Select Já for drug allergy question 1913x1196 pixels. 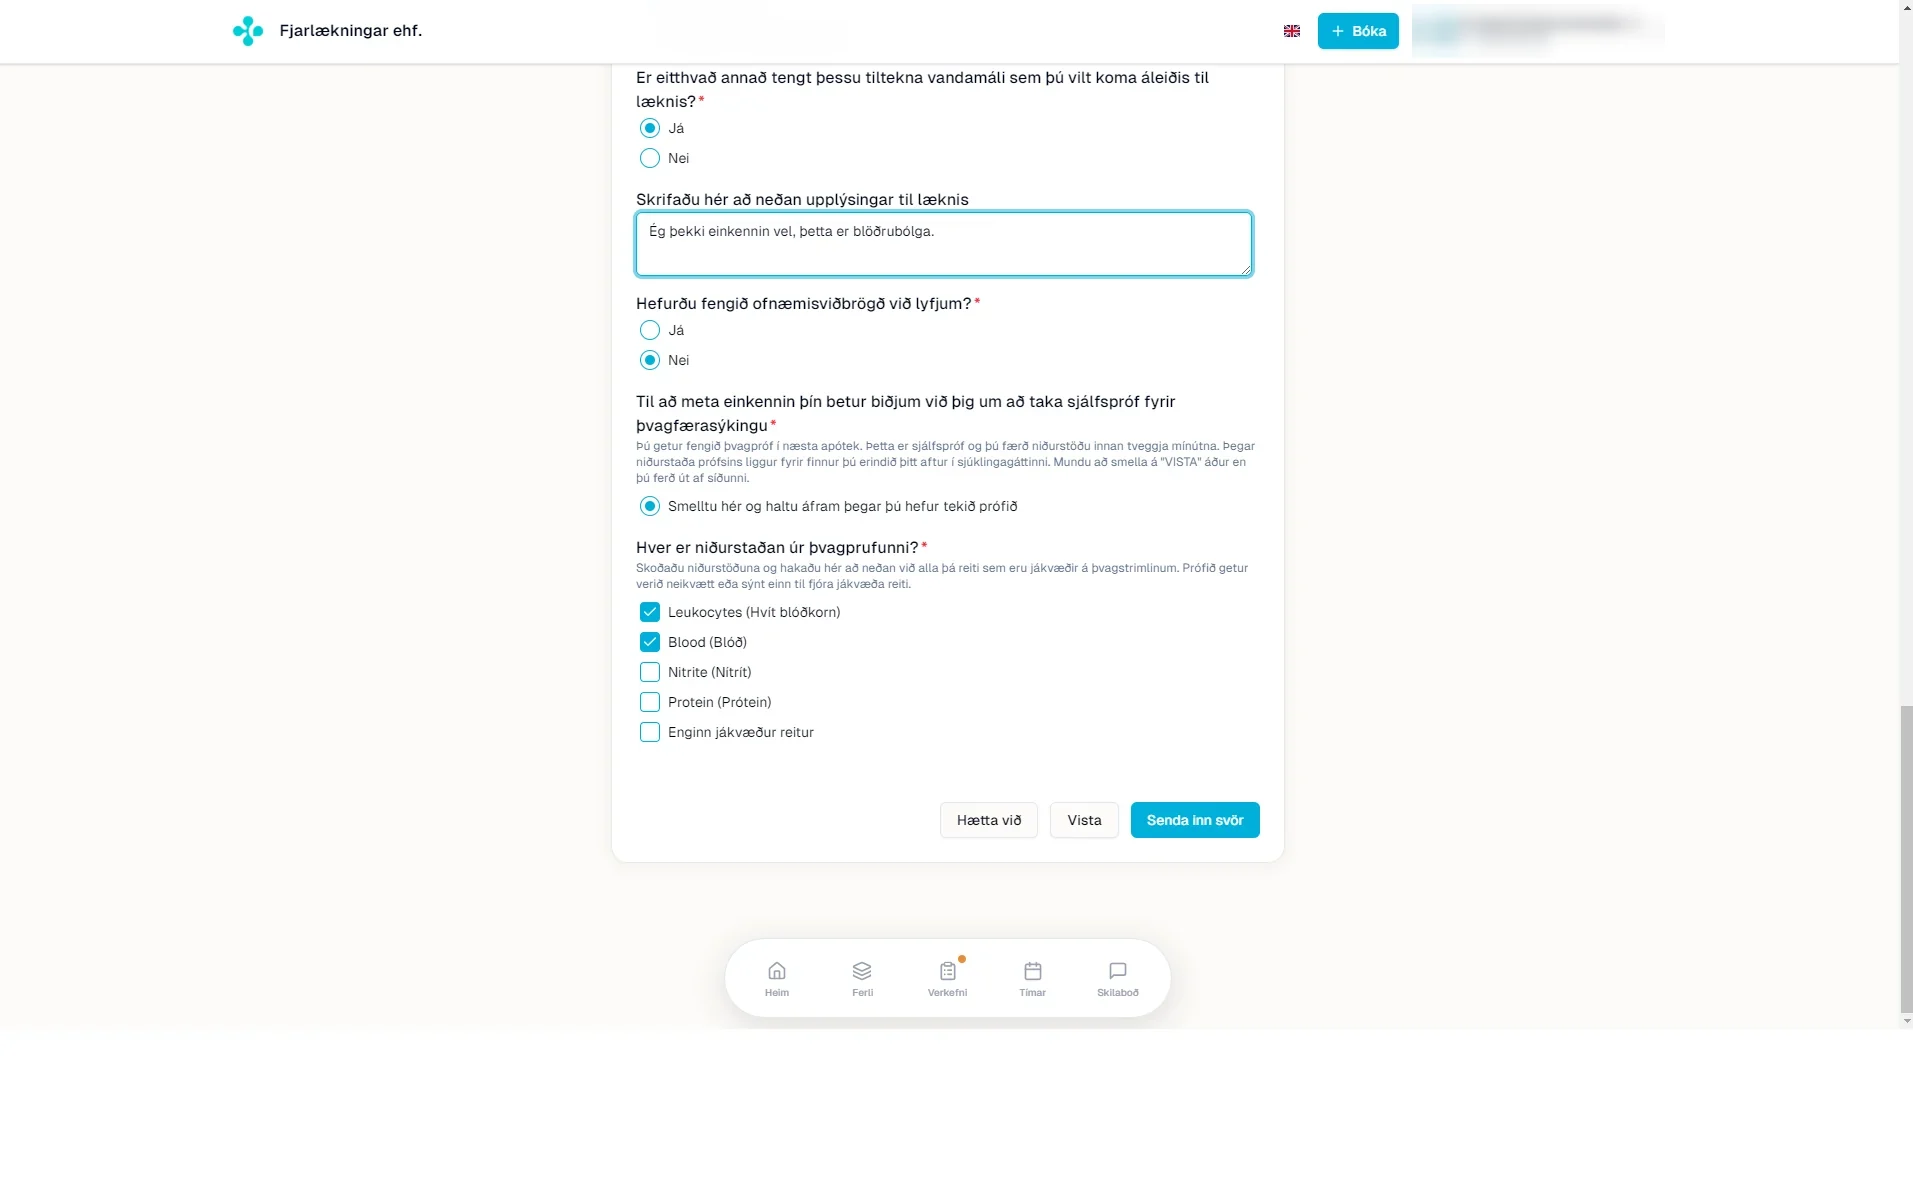pyautogui.click(x=650, y=330)
